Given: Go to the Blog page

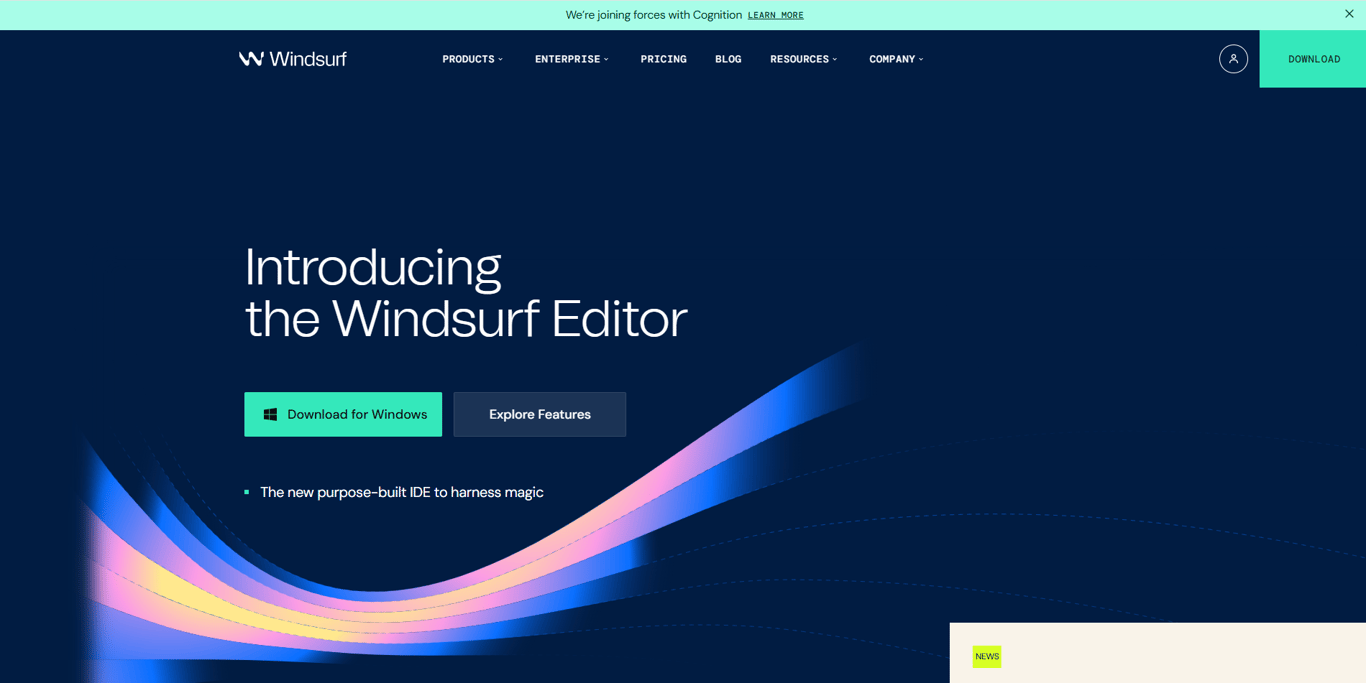Looking at the screenshot, I should [728, 59].
